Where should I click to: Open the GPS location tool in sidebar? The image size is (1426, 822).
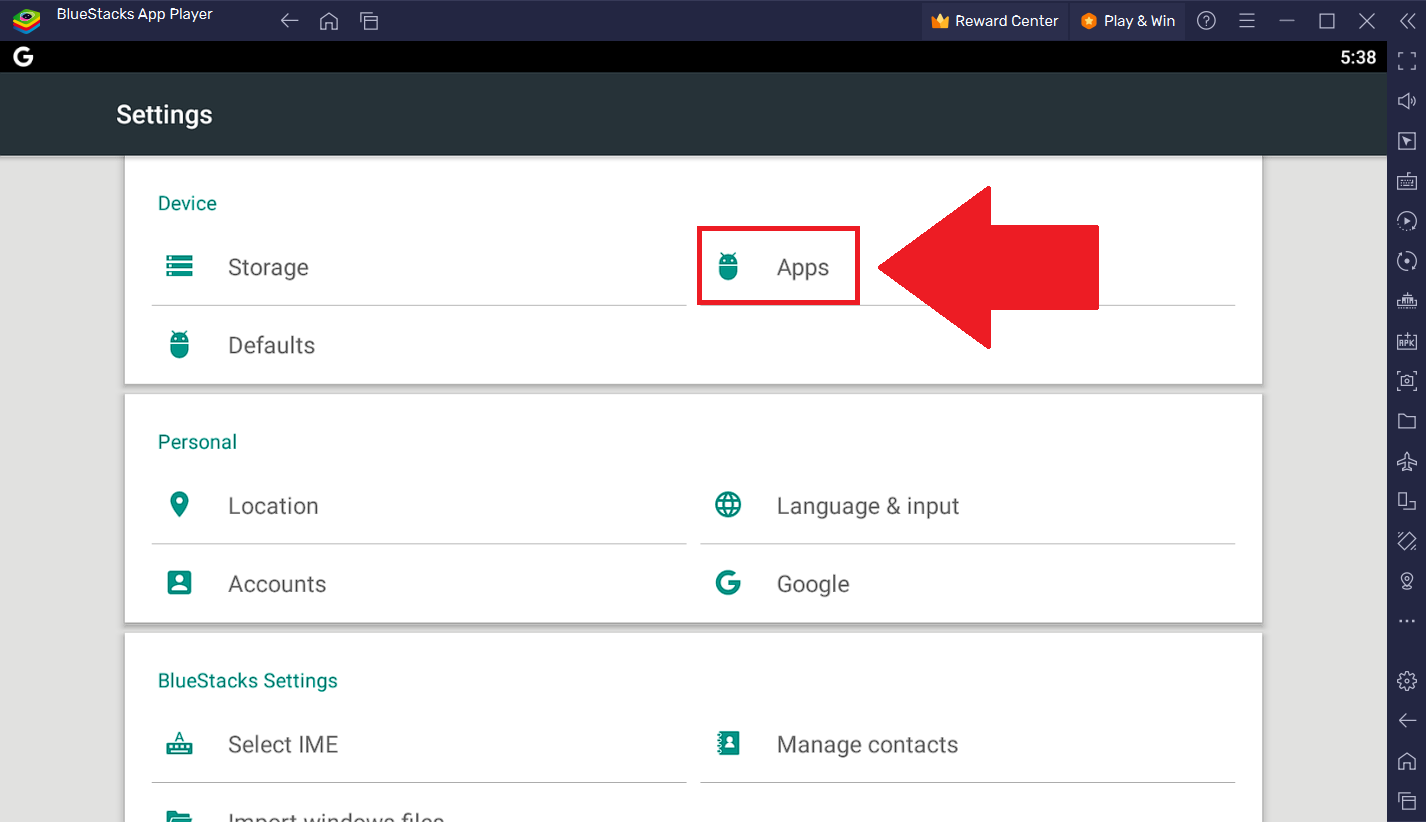tap(1406, 580)
